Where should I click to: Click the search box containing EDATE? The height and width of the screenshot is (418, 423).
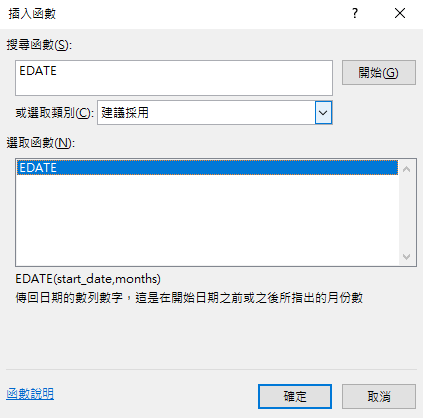click(174, 78)
